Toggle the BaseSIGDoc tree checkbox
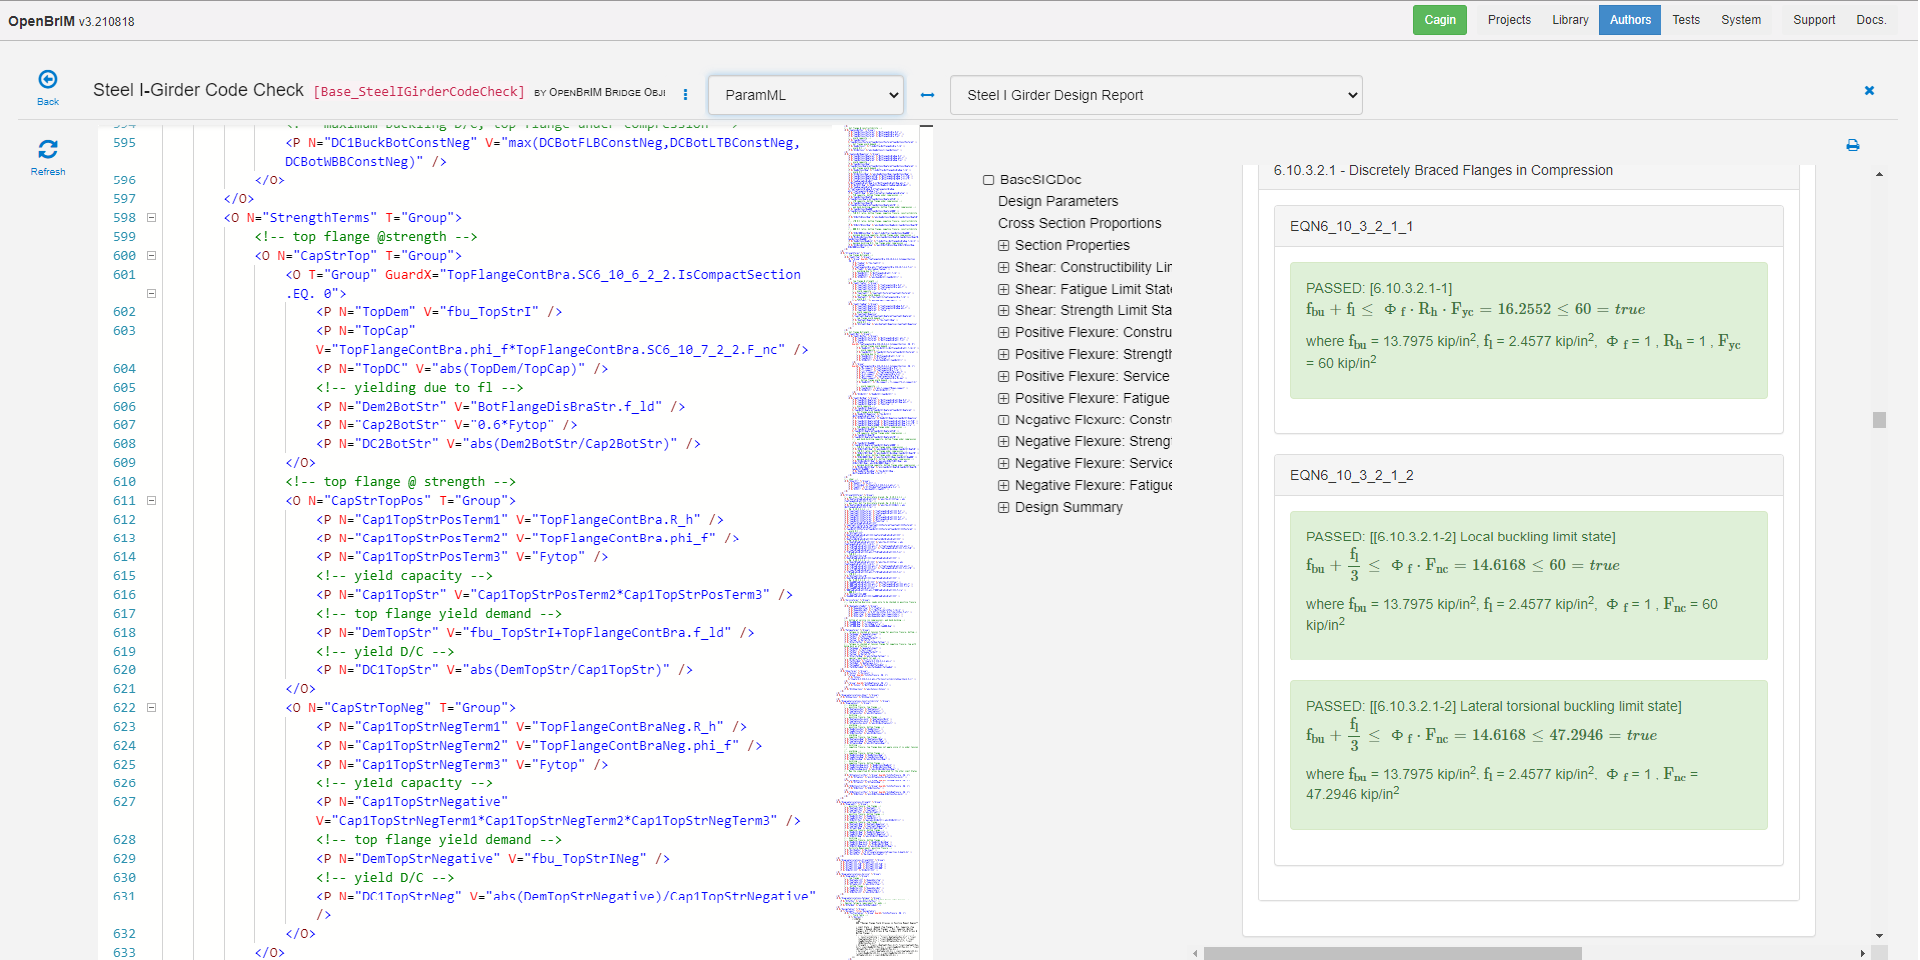This screenshot has width=1920, height=960. point(988,180)
